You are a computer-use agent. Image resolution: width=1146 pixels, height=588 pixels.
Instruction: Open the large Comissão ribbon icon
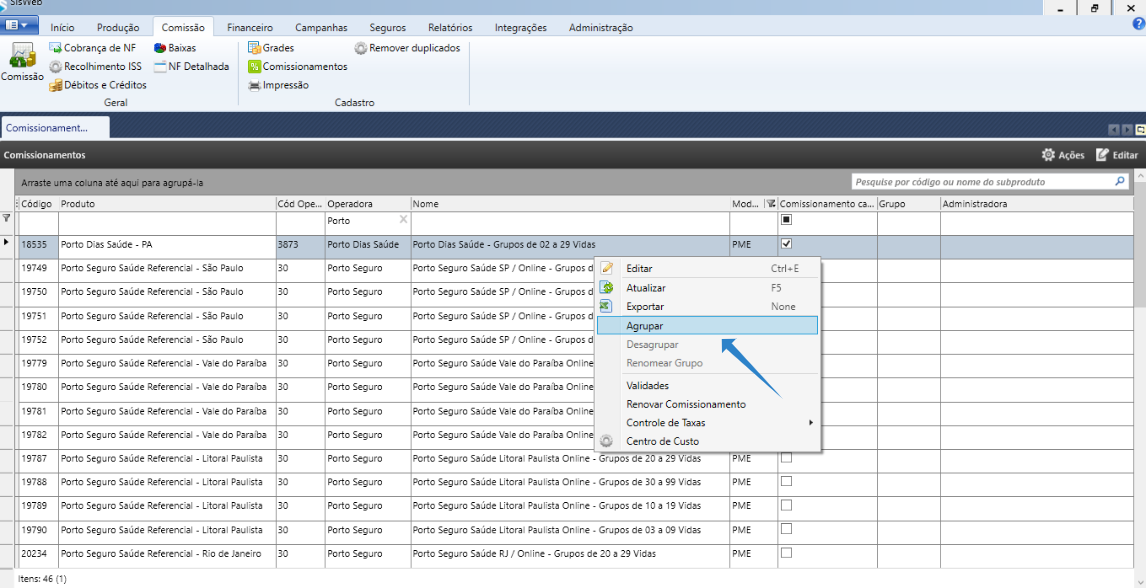pos(22,63)
